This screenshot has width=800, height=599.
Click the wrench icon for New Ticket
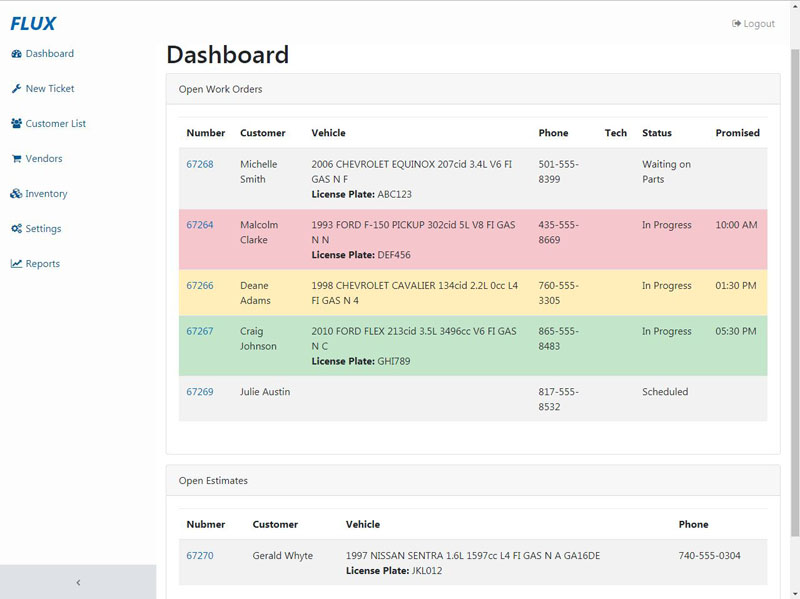click(x=16, y=89)
